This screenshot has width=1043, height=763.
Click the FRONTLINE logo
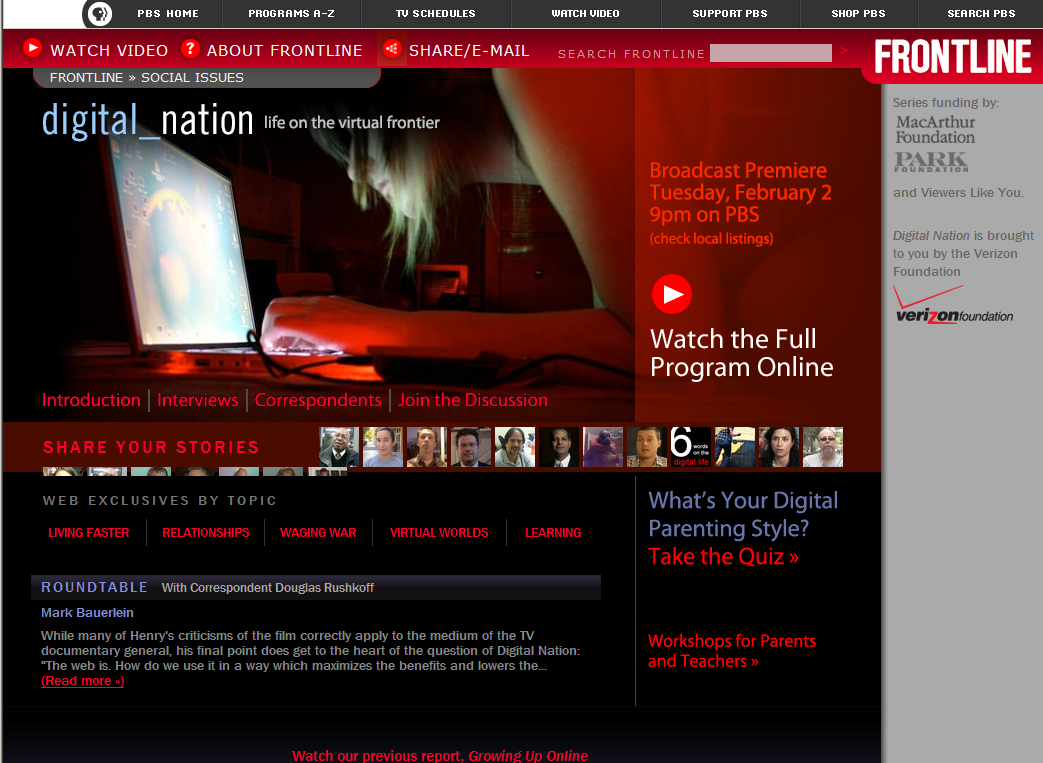[953, 57]
